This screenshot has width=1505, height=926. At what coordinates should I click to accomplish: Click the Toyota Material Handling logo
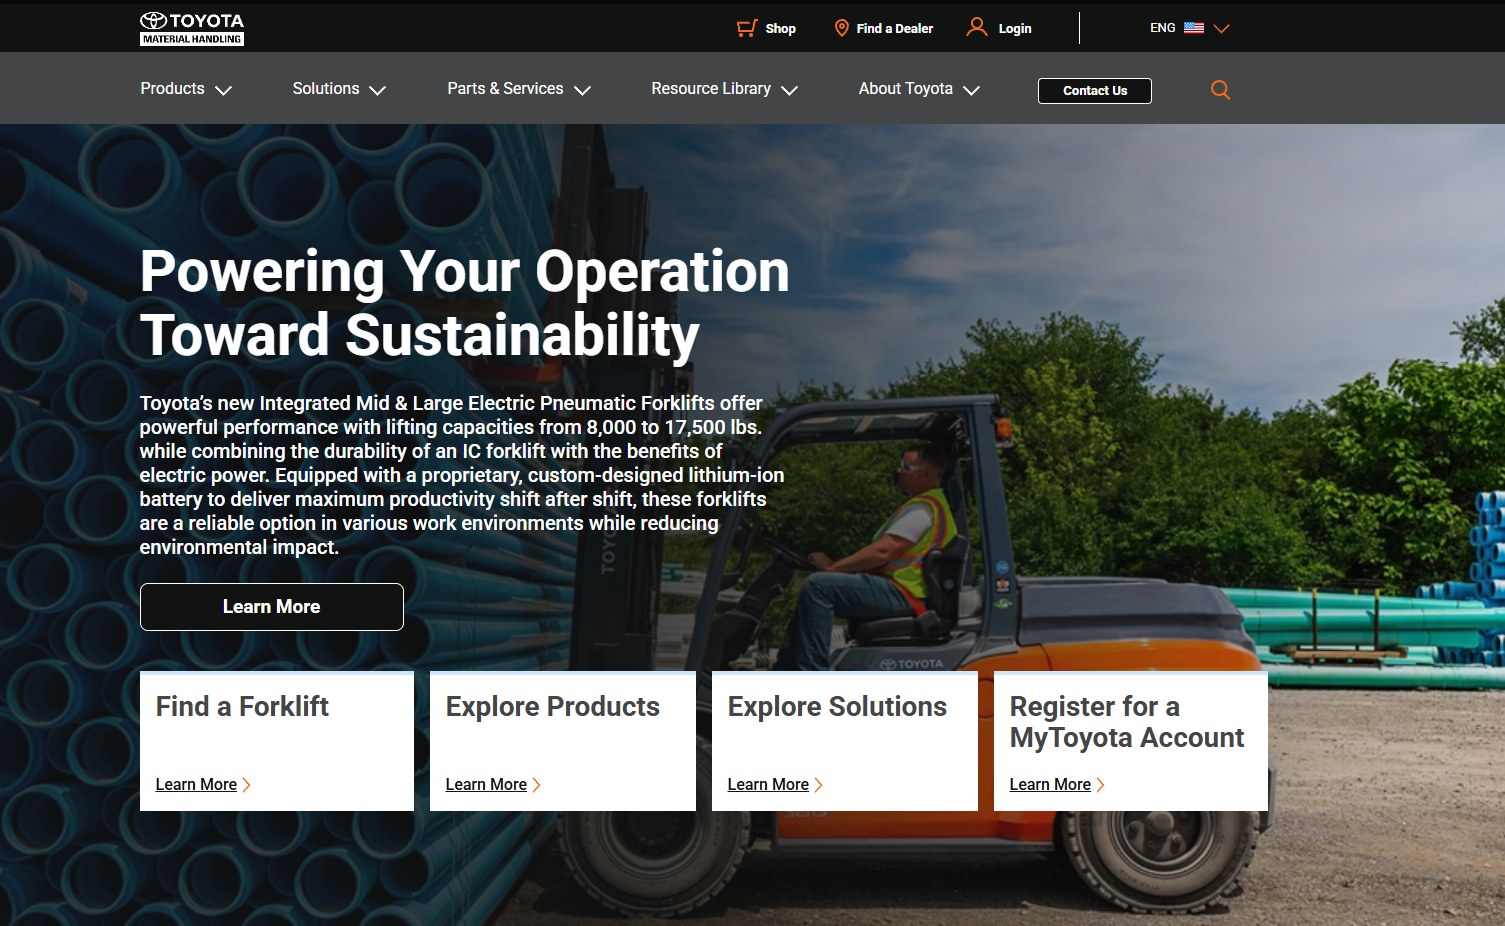point(192,28)
